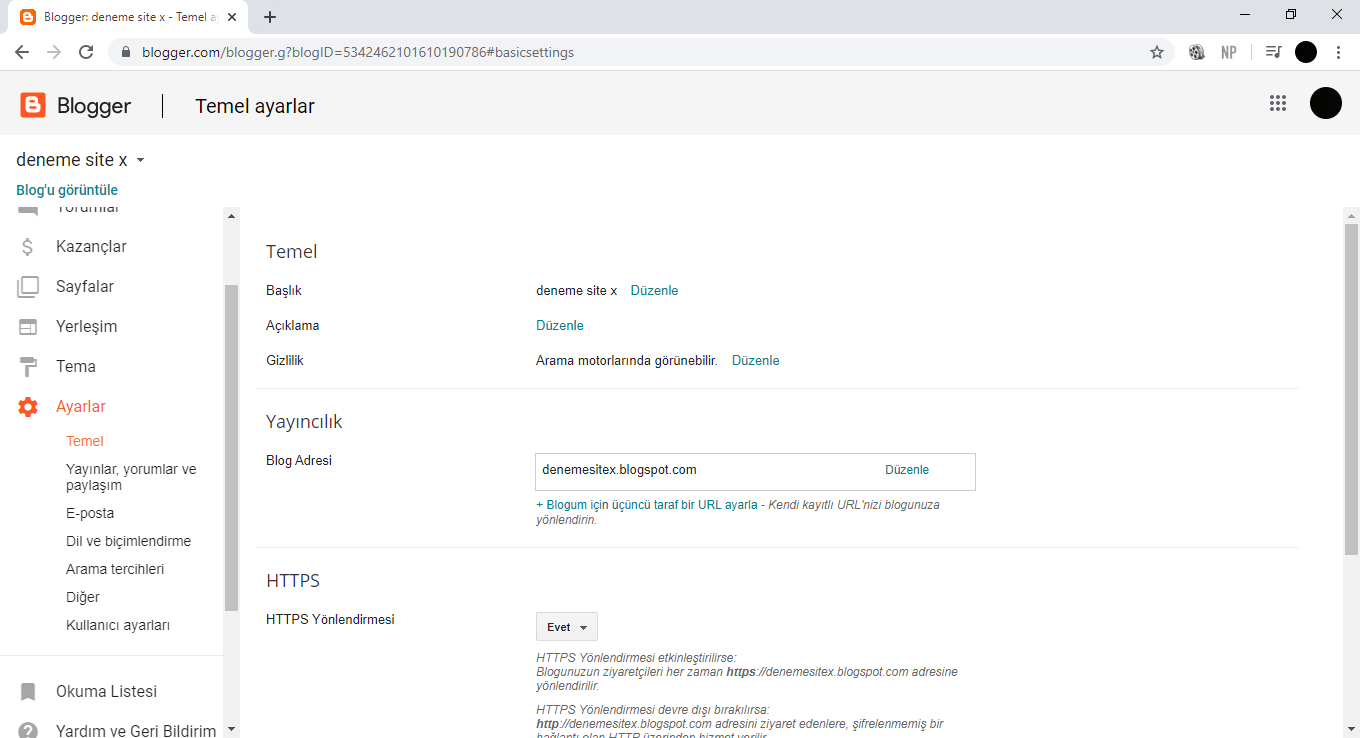The image size is (1360, 738).
Task: Click the main page scrollbar thumb
Action: (x=1351, y=390)
